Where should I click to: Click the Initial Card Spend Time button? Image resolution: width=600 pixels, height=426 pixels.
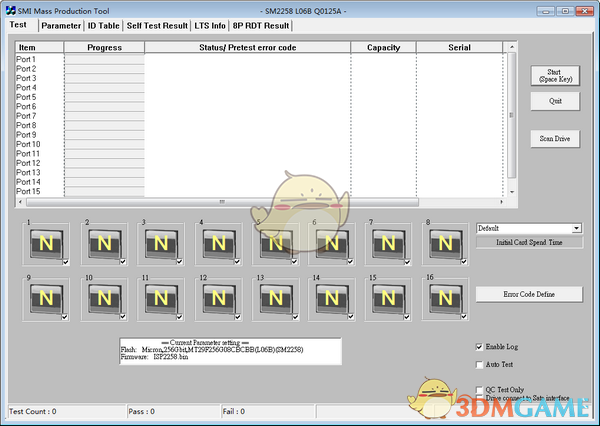[x=529, y=243]
